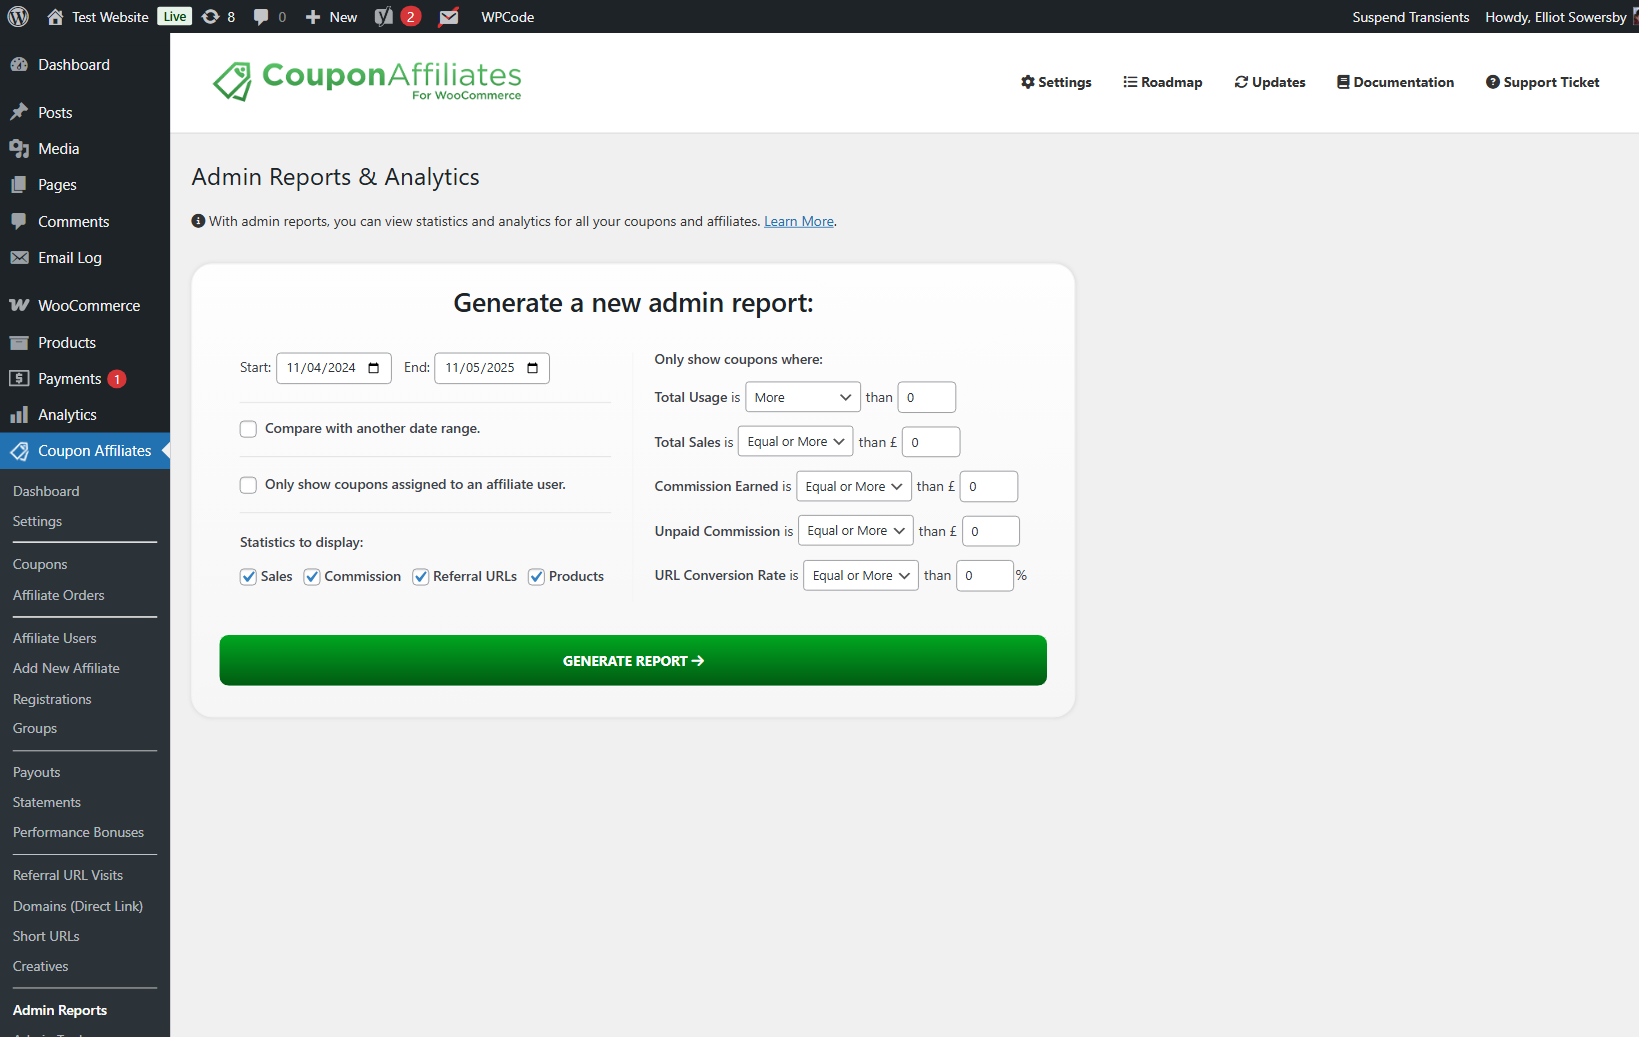This screenshot has width=1639, height=1037.
Task: Open the Registrations submenu item
Action: (x=52, y=699)
